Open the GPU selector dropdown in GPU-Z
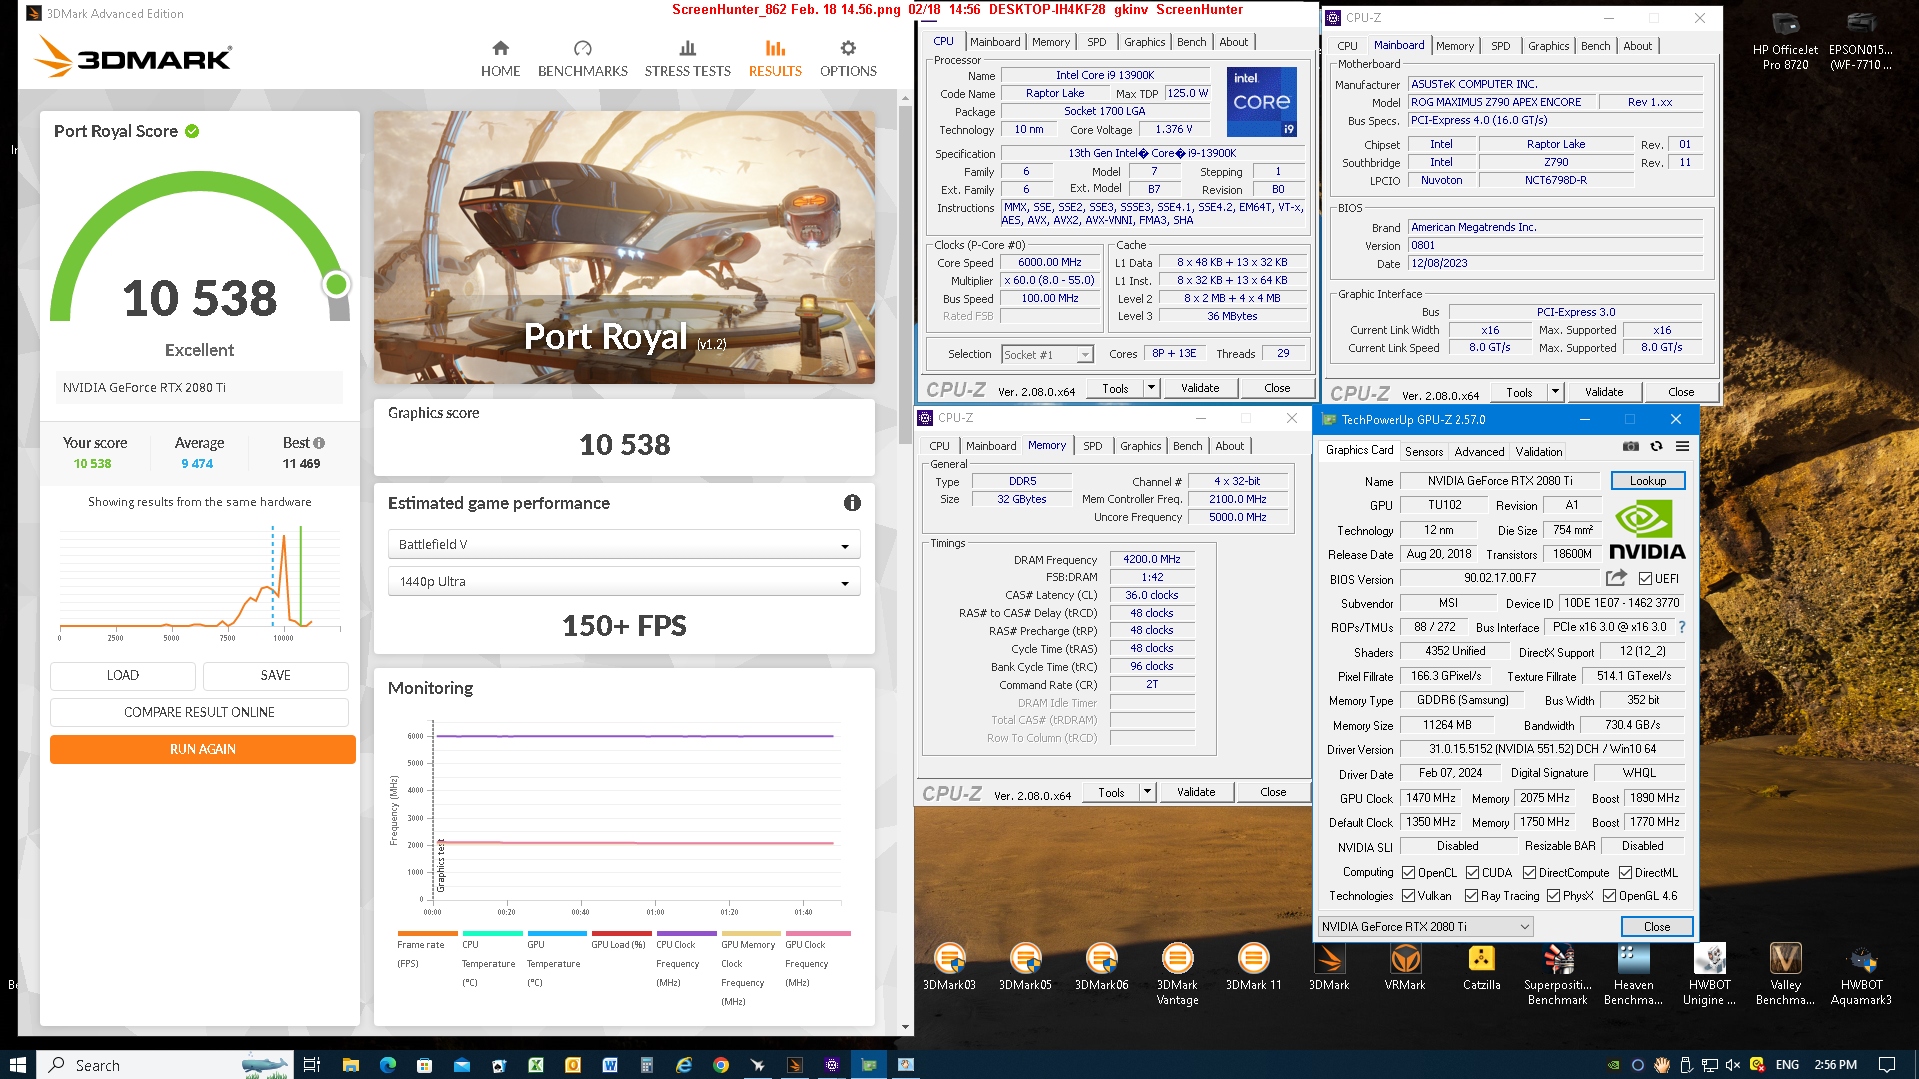The image size is (1919, 1079). [1425, 927]
